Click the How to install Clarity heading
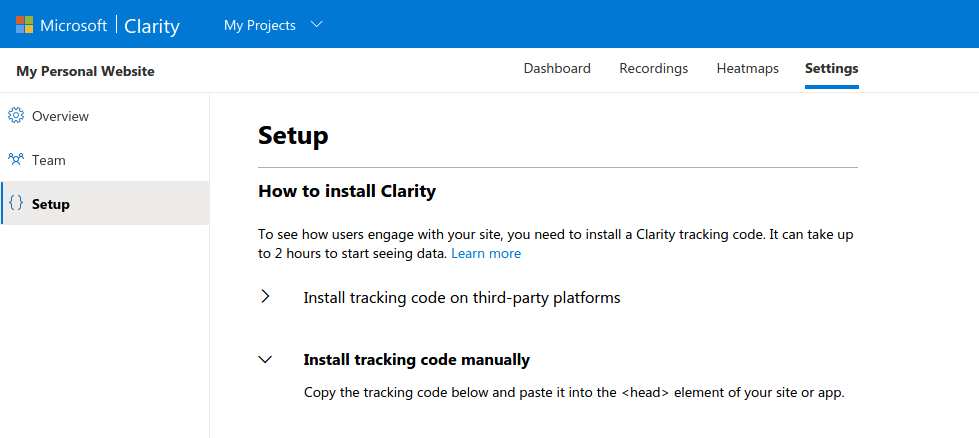This screenshot has height=438, width=979. coord(347,191)
